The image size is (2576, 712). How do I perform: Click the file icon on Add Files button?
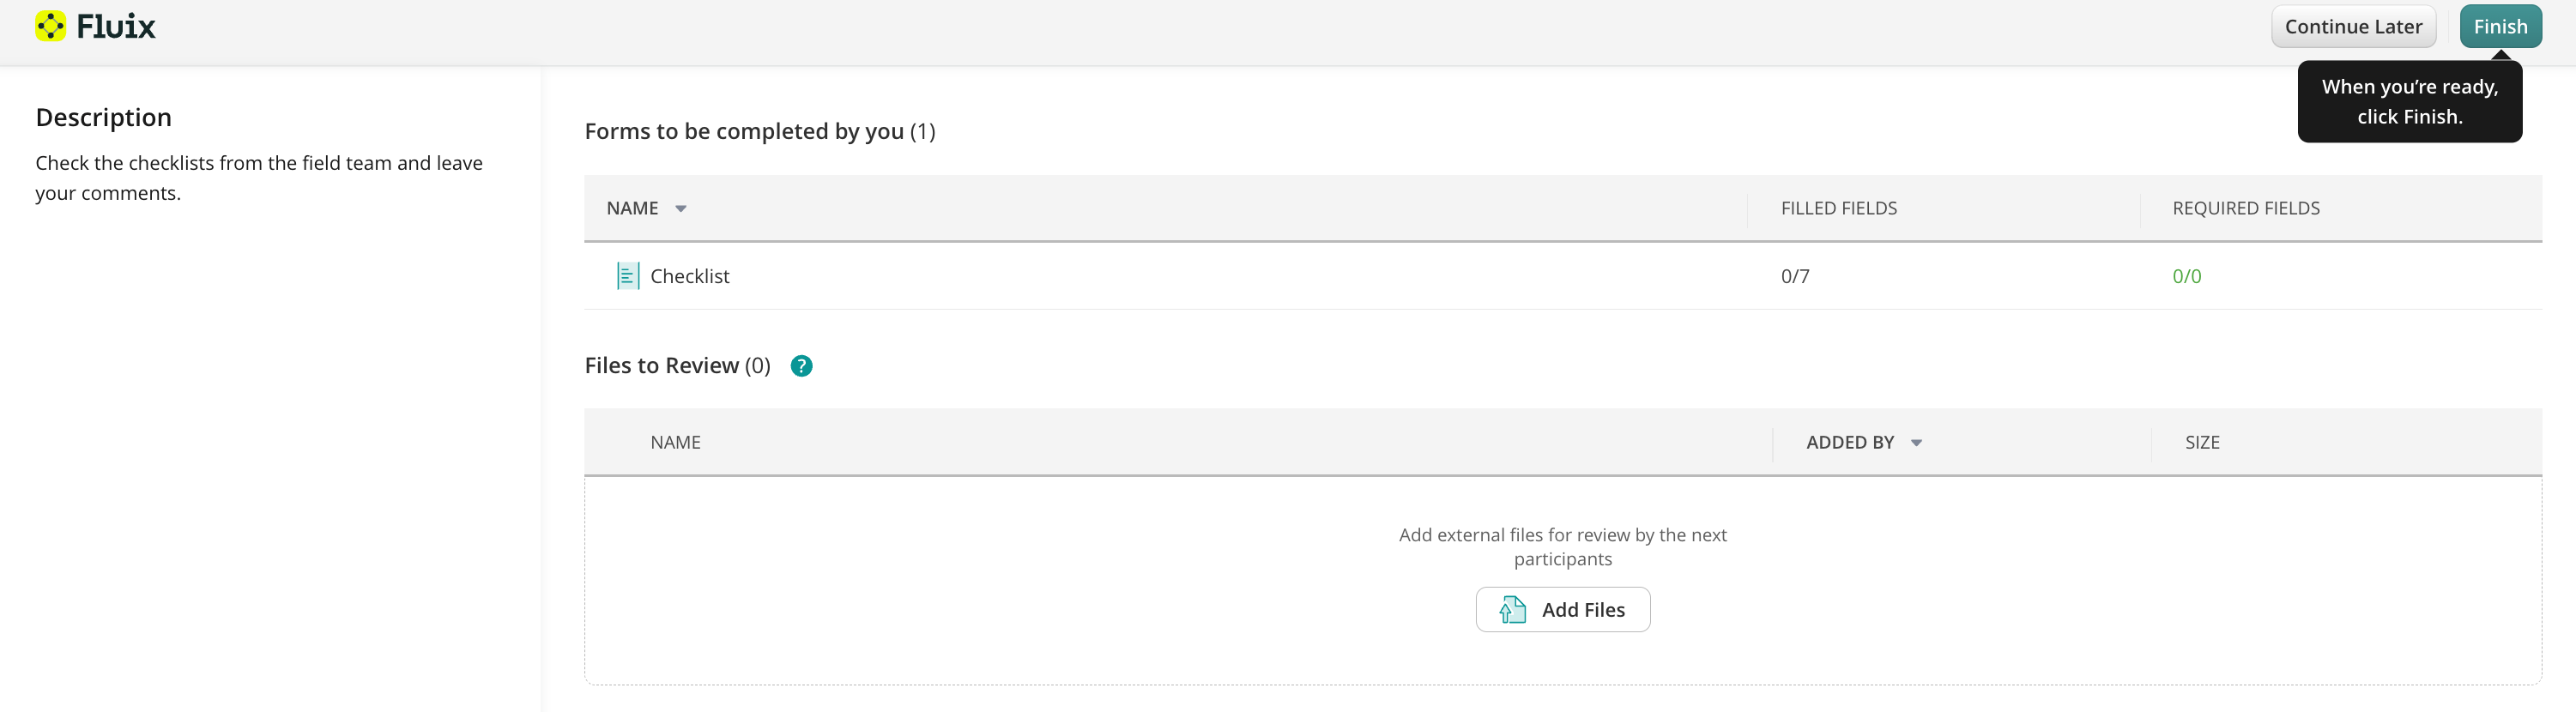(x=1512, y=610)
